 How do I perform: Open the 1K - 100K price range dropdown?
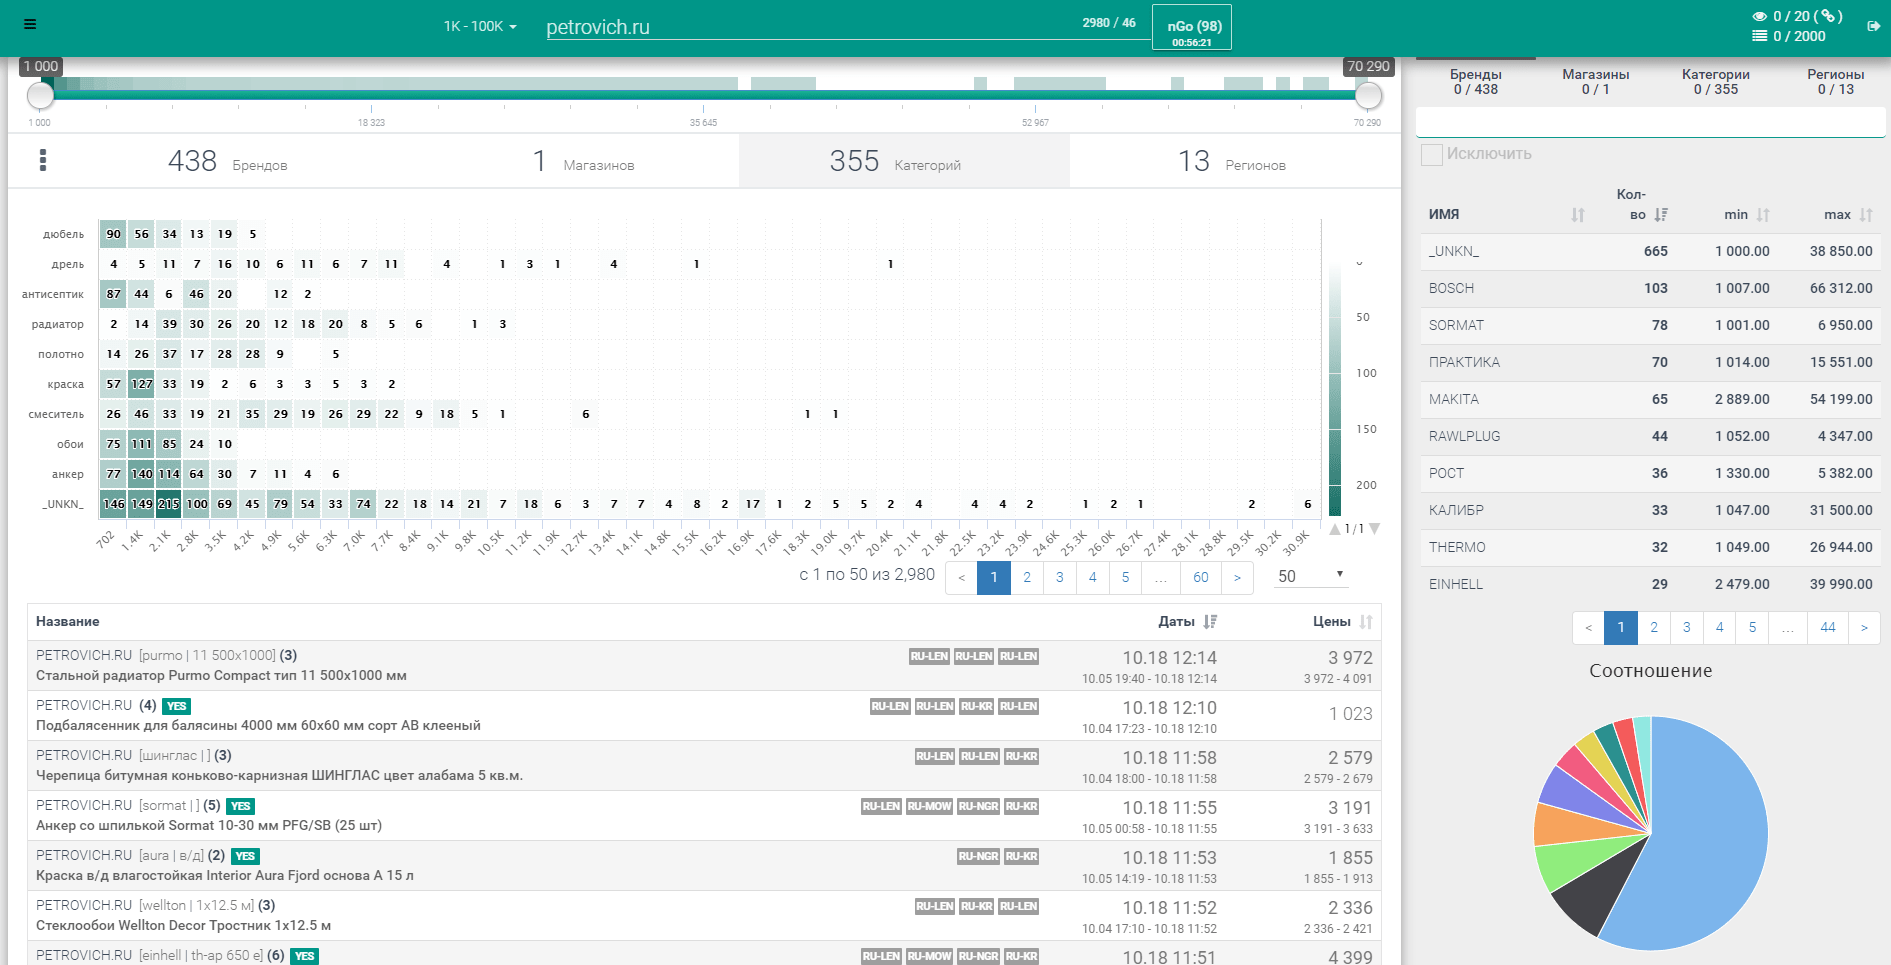point(480,27)
